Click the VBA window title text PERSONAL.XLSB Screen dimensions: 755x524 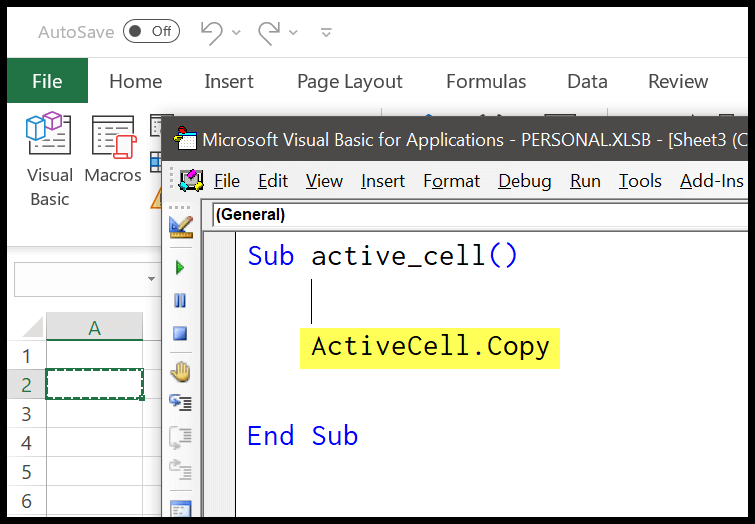tap(586, 140)
